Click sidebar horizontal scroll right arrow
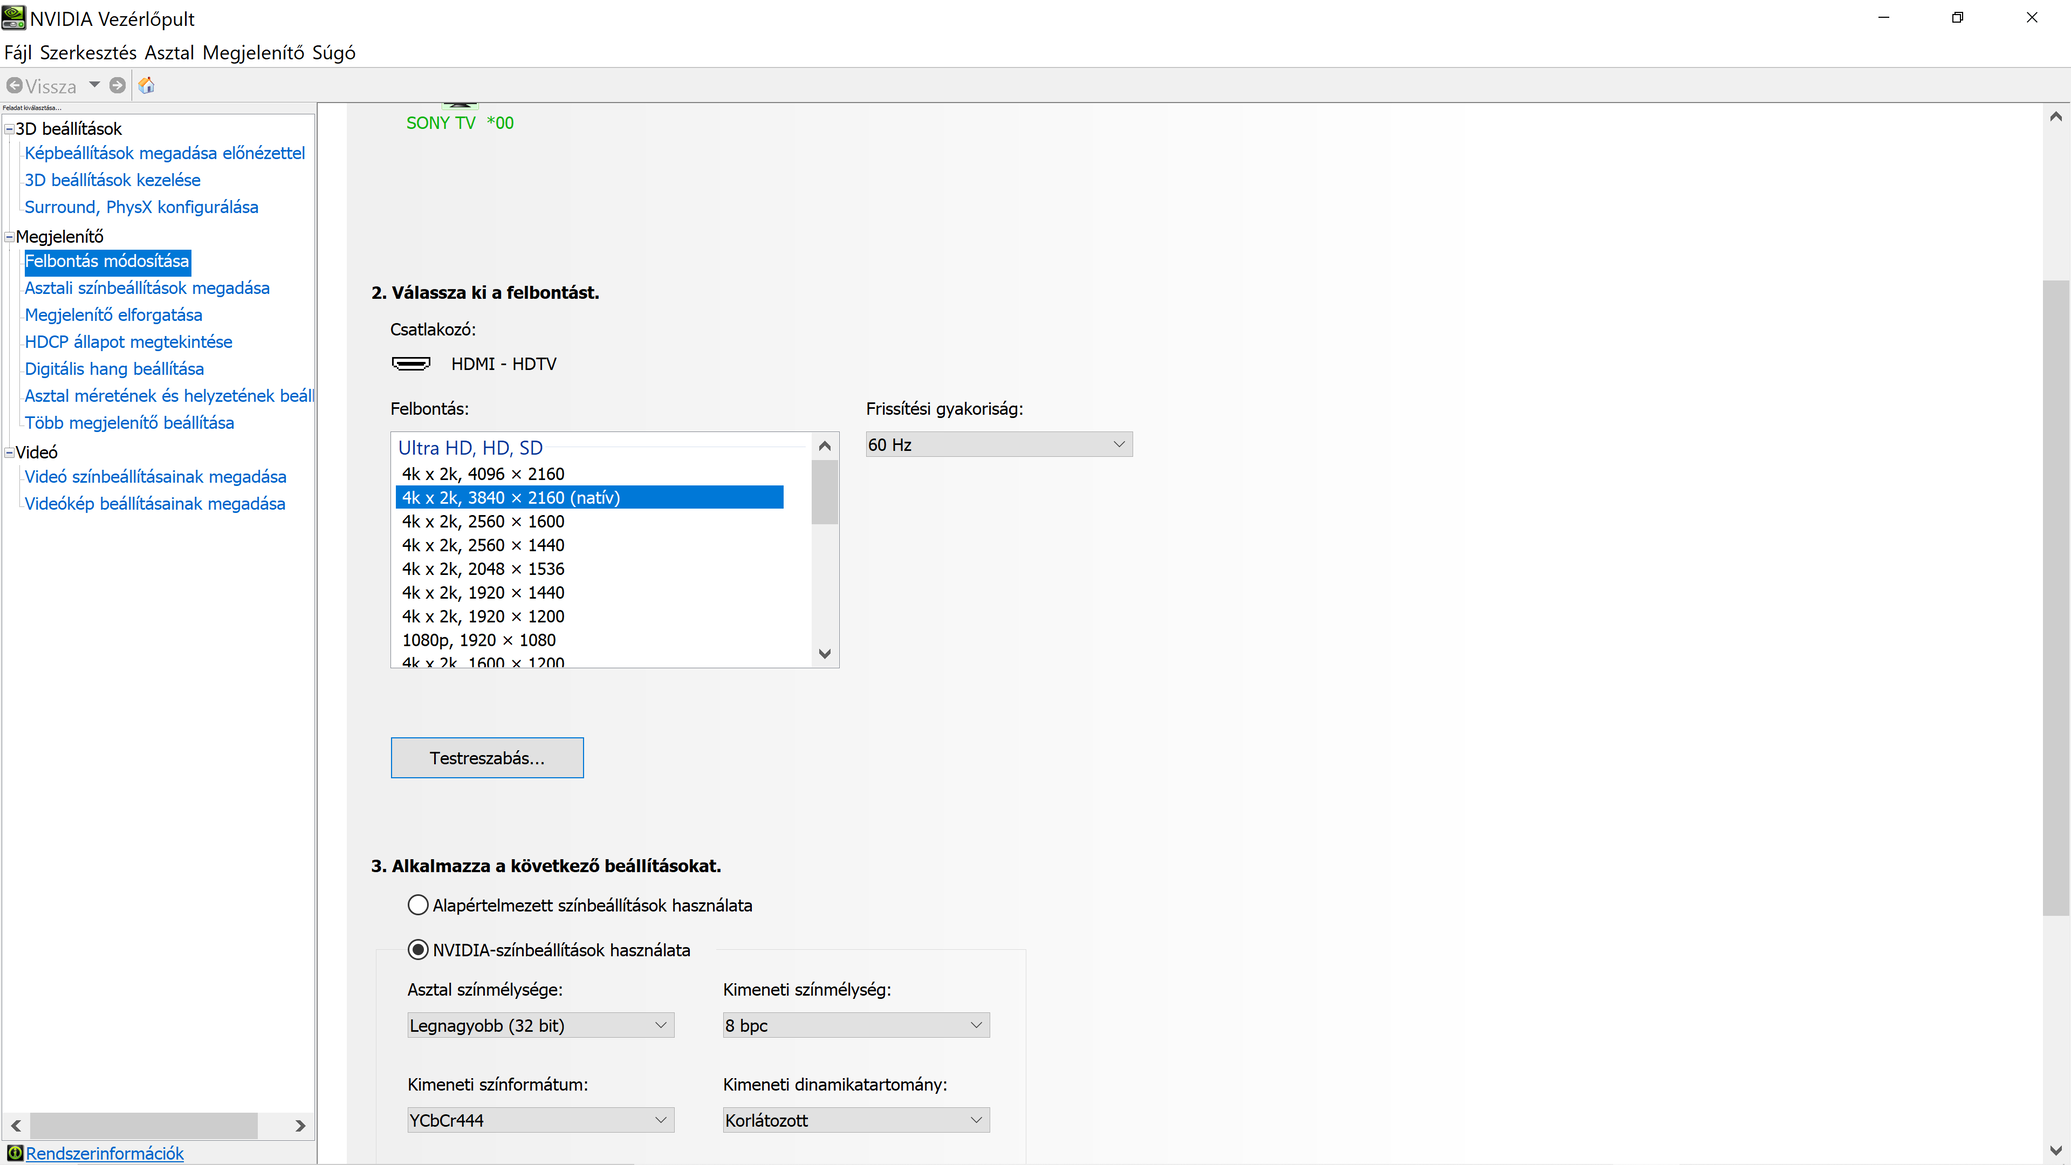Viewport: 2071px width, 1165px height. click(300, 1126)
